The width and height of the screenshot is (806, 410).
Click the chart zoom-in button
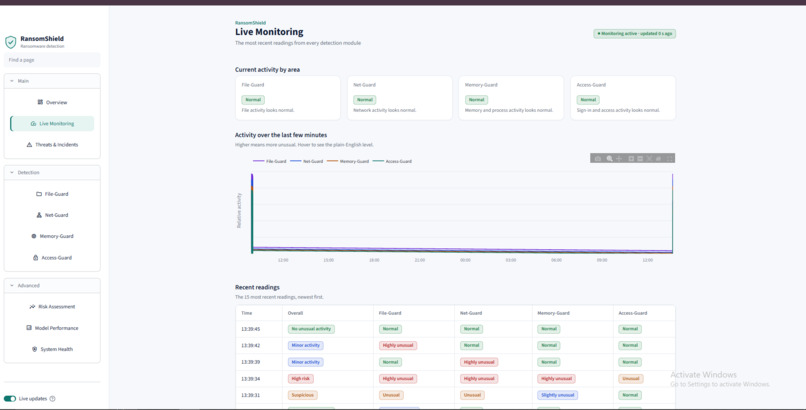point(631,158)
